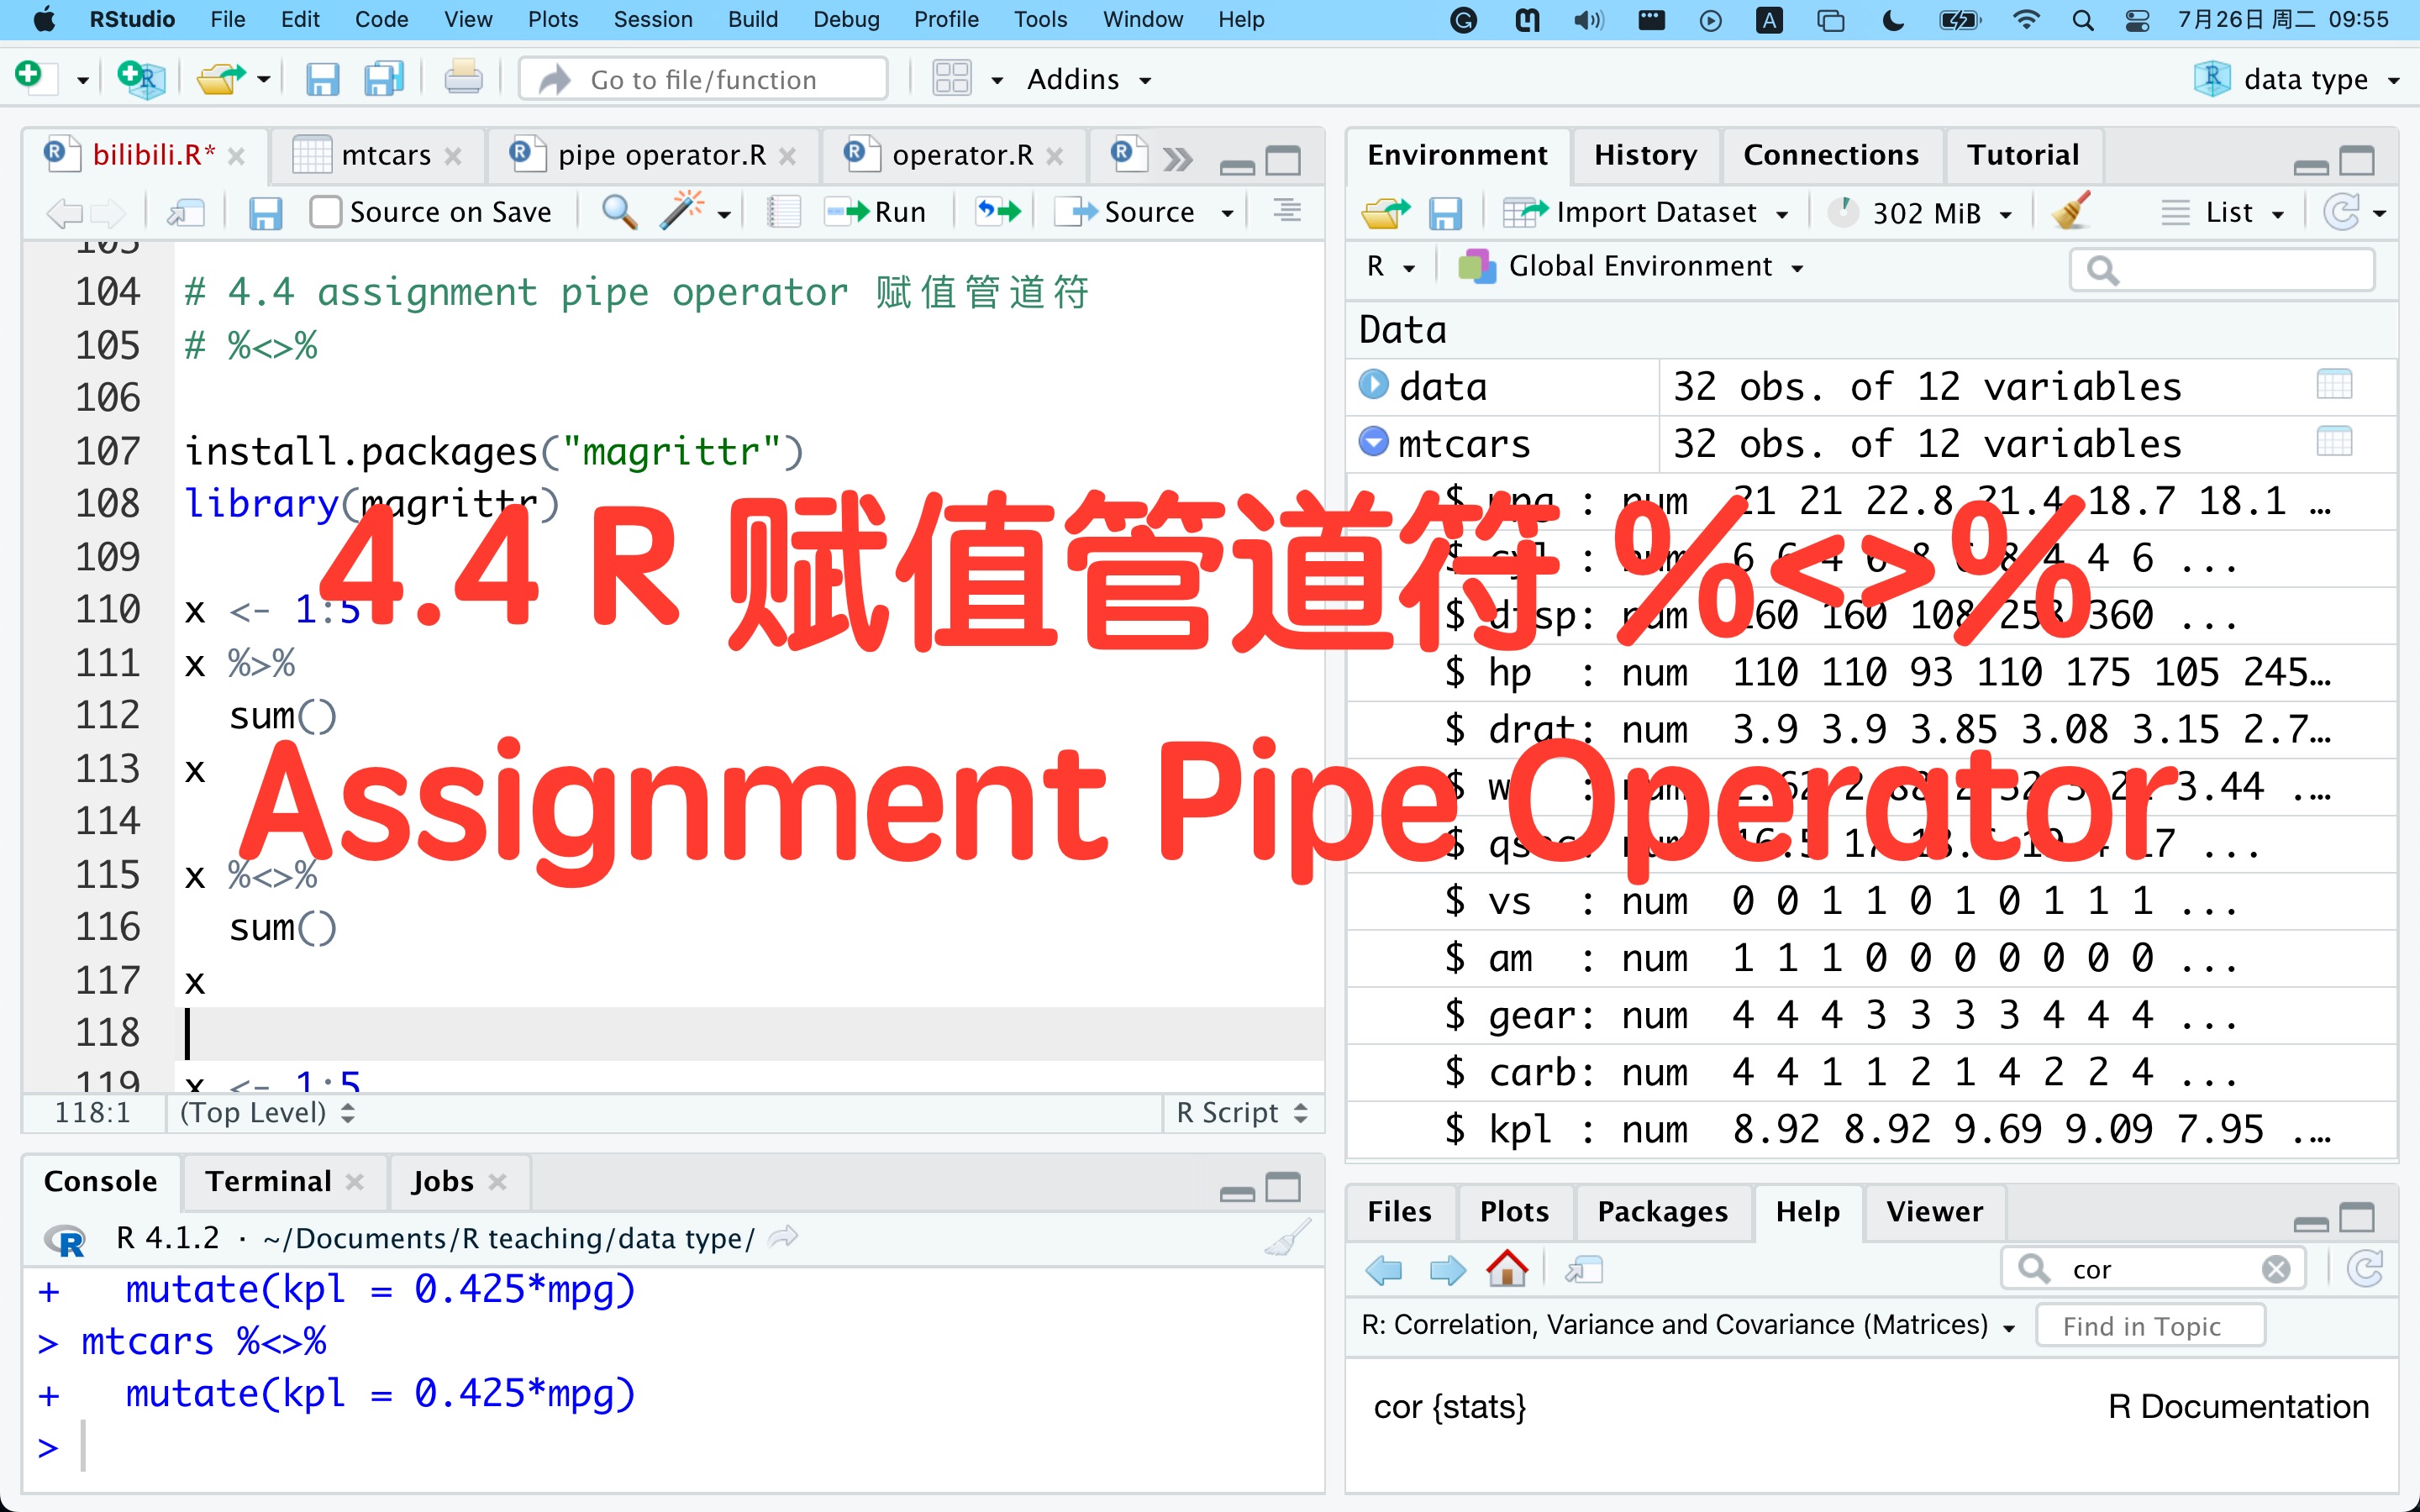Open an existing file via the folder icon
The height and width of the screenshot is (1512, 2420).
[x=220, y=78]
